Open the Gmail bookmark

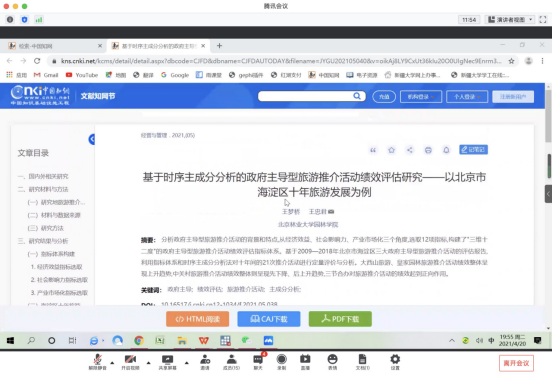(46, 75)
